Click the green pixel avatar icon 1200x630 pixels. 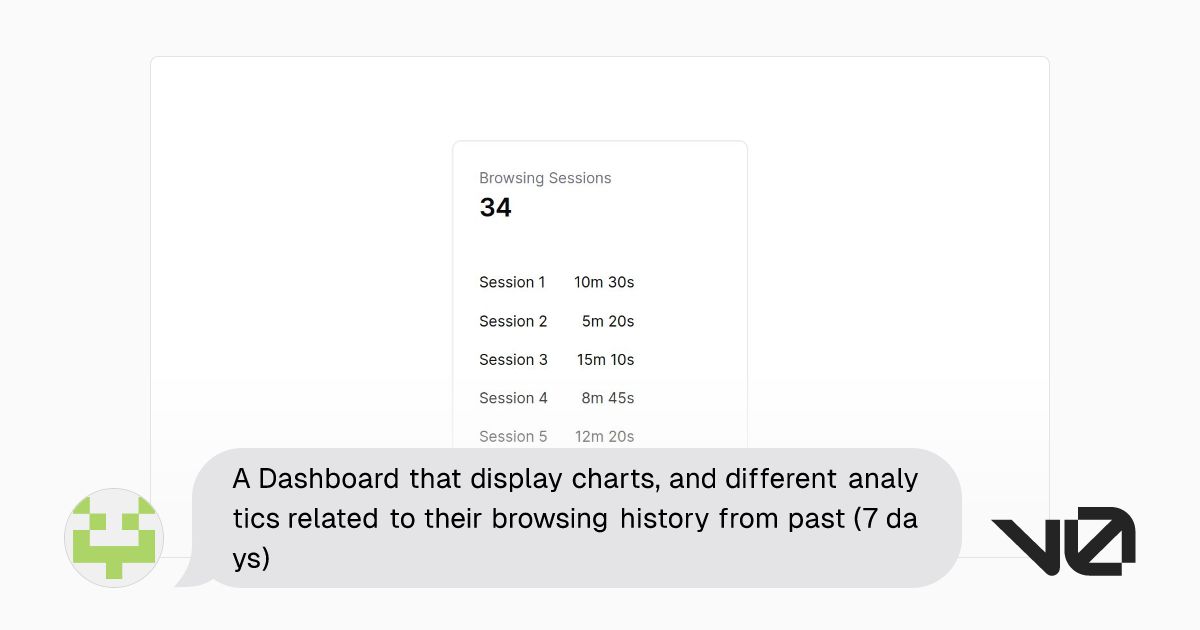click(113, 538)
